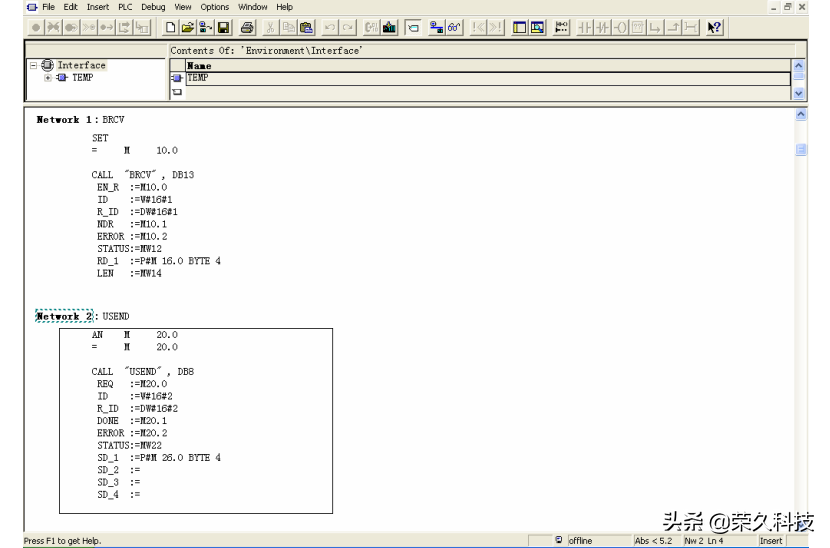This screenshot has height=548, width=830.
Task: Open the Debug menu
Action: pyautogui.click(x=153, y=7)
